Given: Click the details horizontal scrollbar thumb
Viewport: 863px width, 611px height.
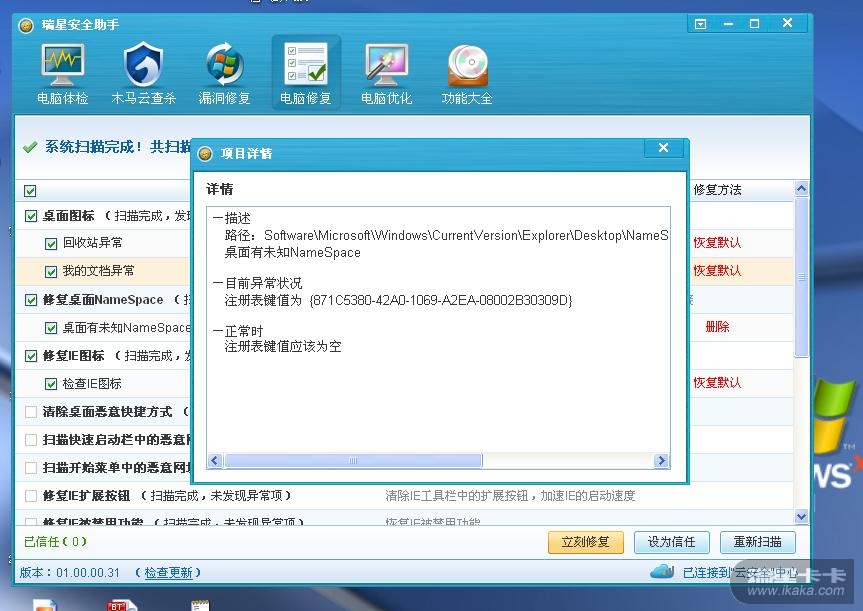Looking at the screenshot, I should [x=353, y=461].
